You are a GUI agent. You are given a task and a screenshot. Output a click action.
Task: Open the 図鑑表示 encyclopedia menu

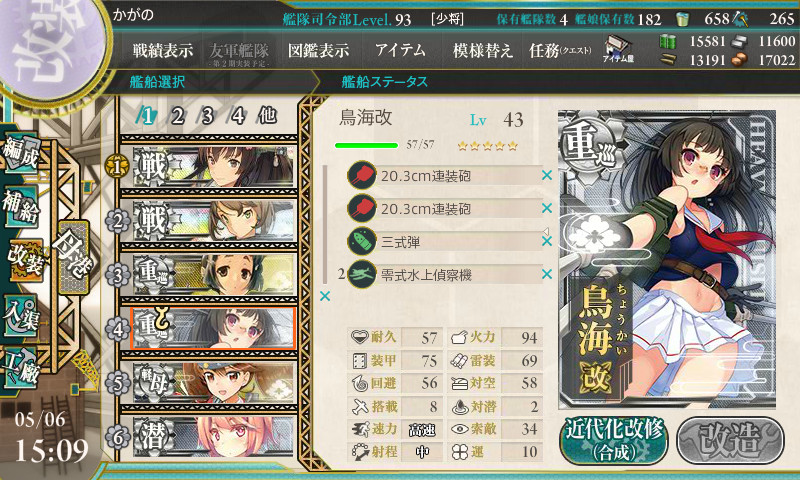pos(318,50)
